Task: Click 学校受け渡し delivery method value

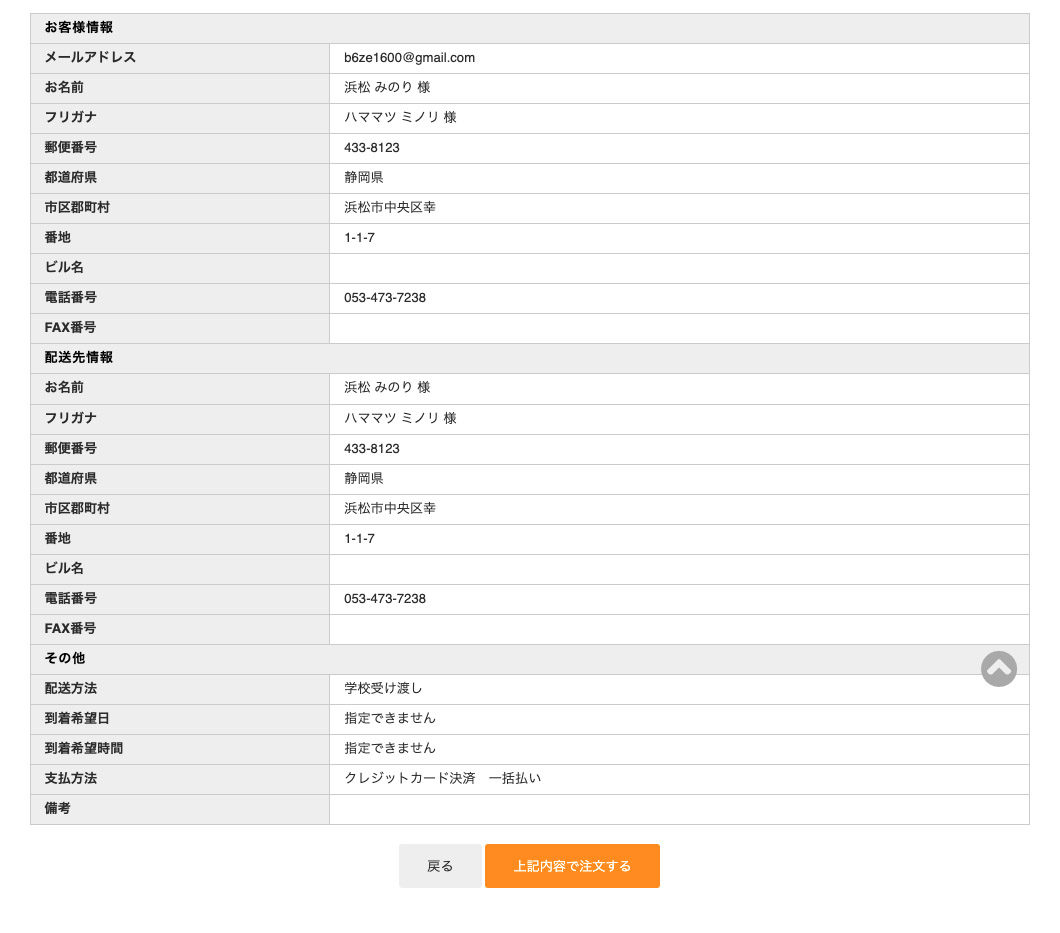Action: click(384, 689)
